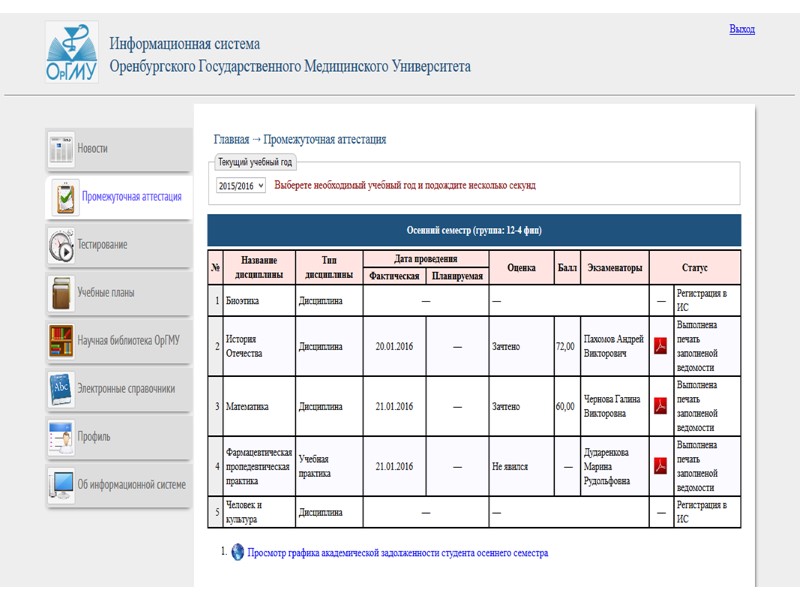Click История Отечества discipline cell

pyautogui.click(x=259, y=346)
